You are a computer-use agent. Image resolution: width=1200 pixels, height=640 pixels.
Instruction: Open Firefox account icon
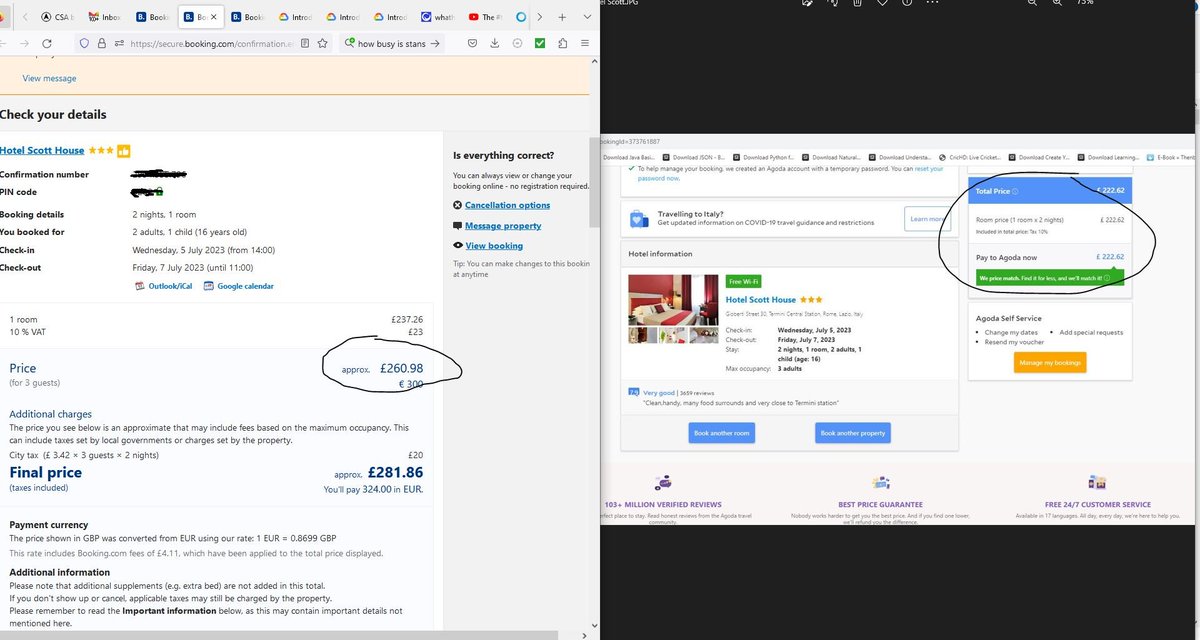point(517,44)
